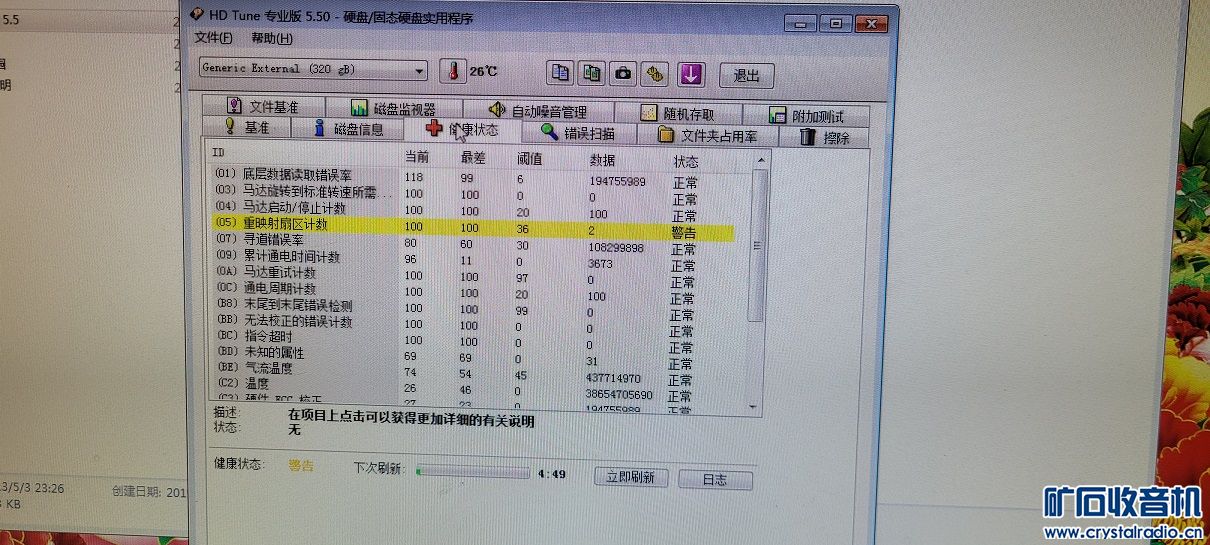Open the Generic External drive selector dropdown

point(313,69)
